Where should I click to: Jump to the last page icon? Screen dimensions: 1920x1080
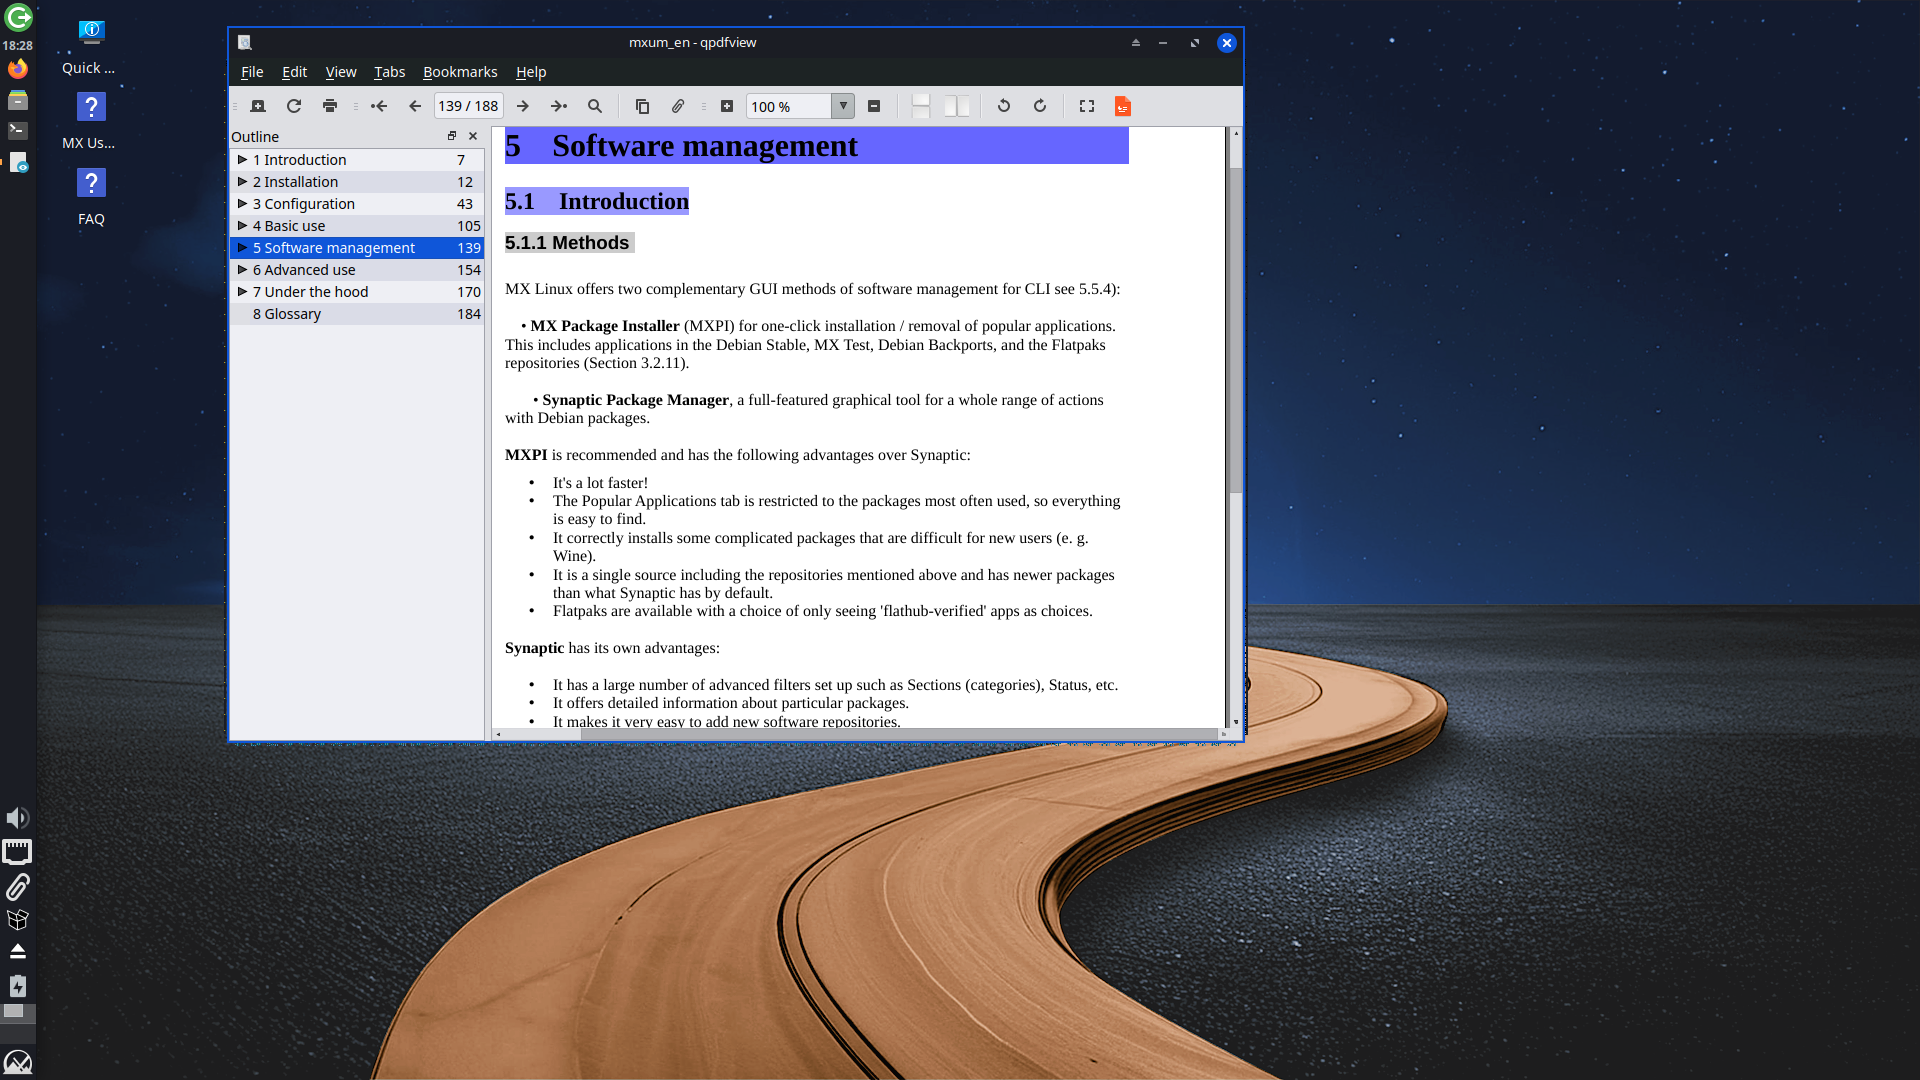[x=559, y=106]
